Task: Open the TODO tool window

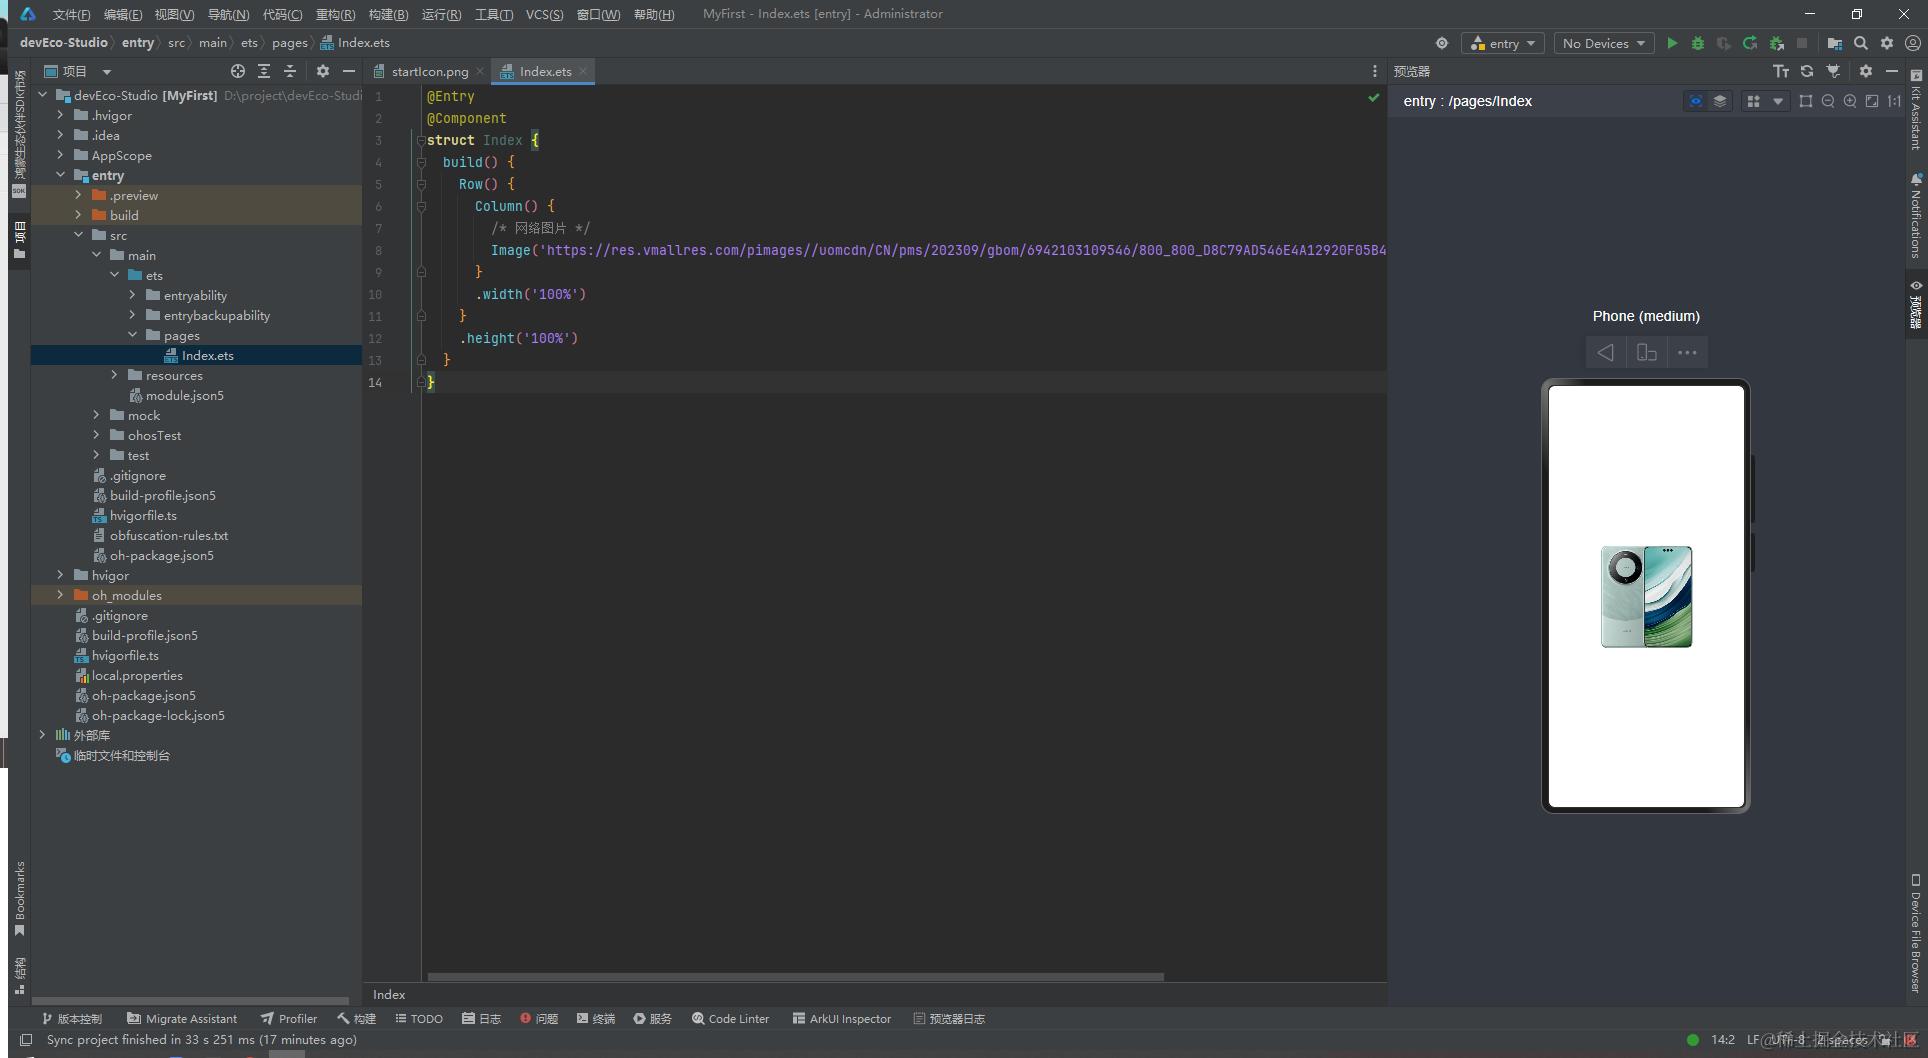Action: pos(419,1018)
